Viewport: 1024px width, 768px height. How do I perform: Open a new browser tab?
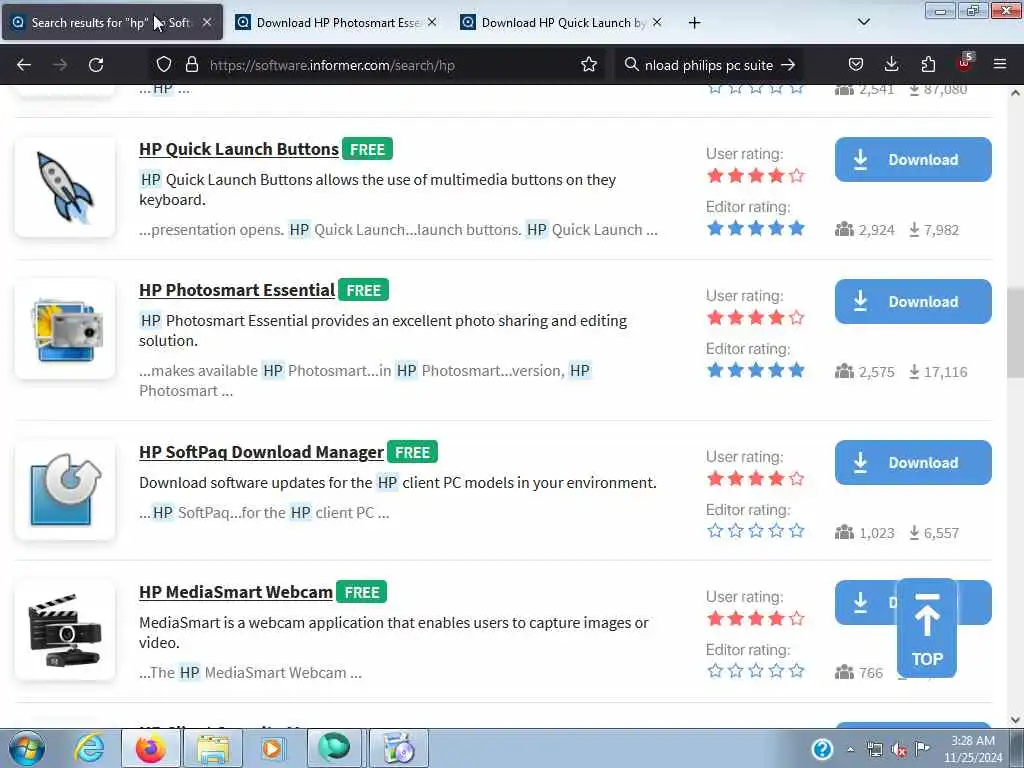[694, 23]
